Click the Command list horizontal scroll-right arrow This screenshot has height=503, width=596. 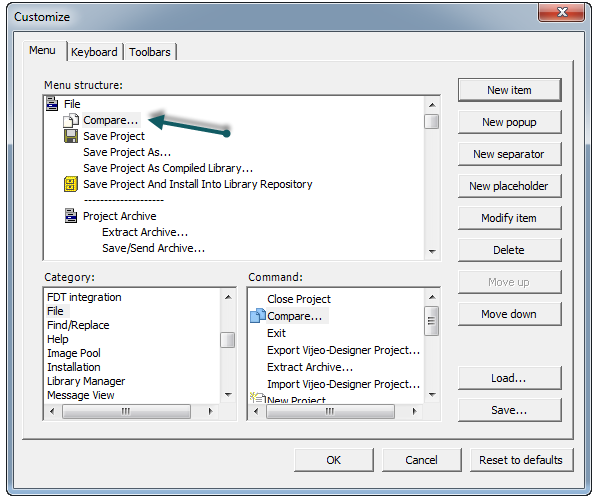tap(414, 411)
